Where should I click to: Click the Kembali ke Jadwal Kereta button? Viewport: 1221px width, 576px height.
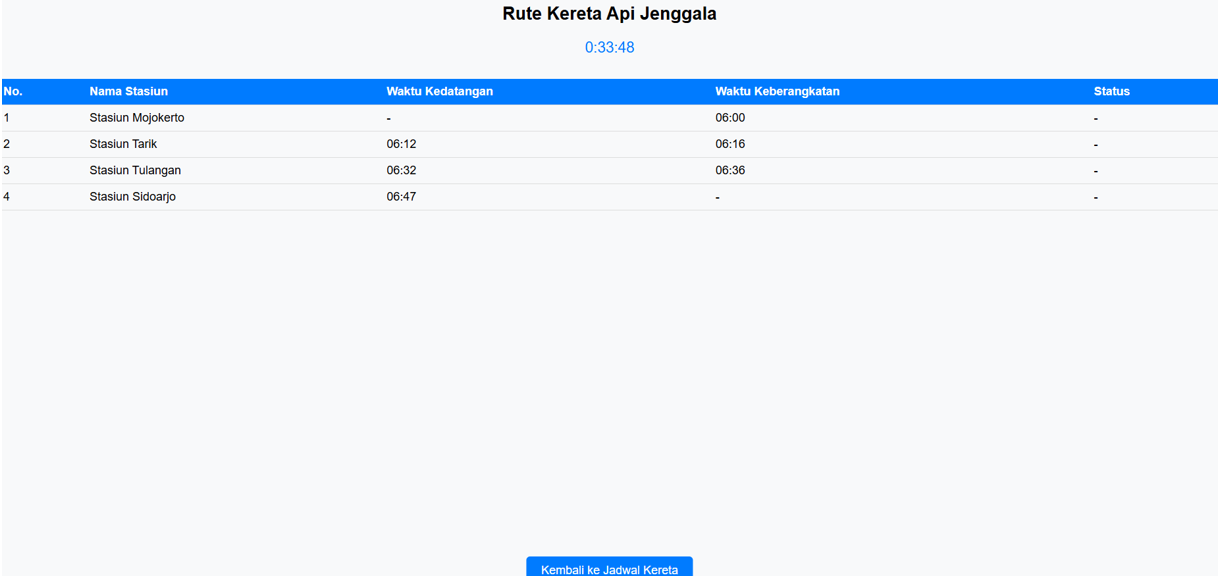coord(609,568)
